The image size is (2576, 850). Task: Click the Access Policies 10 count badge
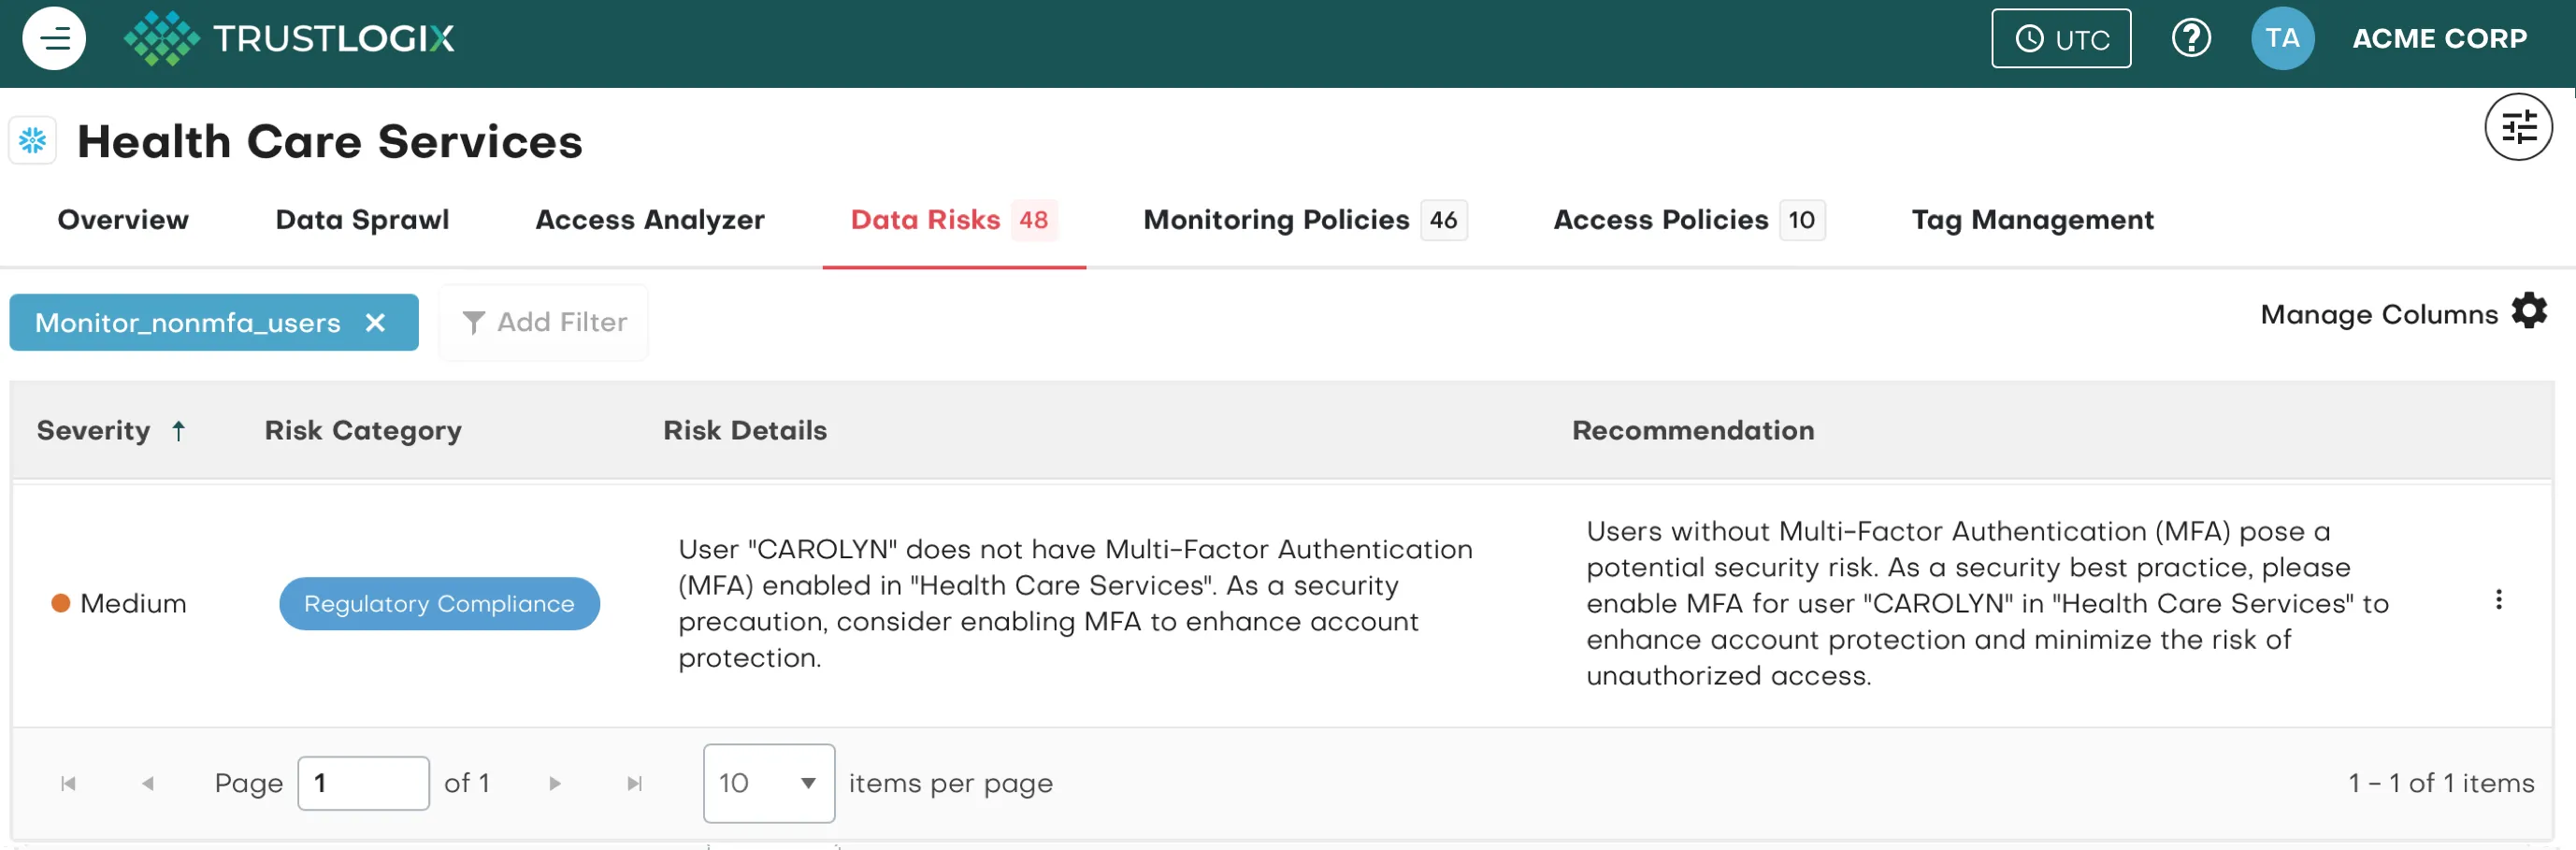(1801, 219)
